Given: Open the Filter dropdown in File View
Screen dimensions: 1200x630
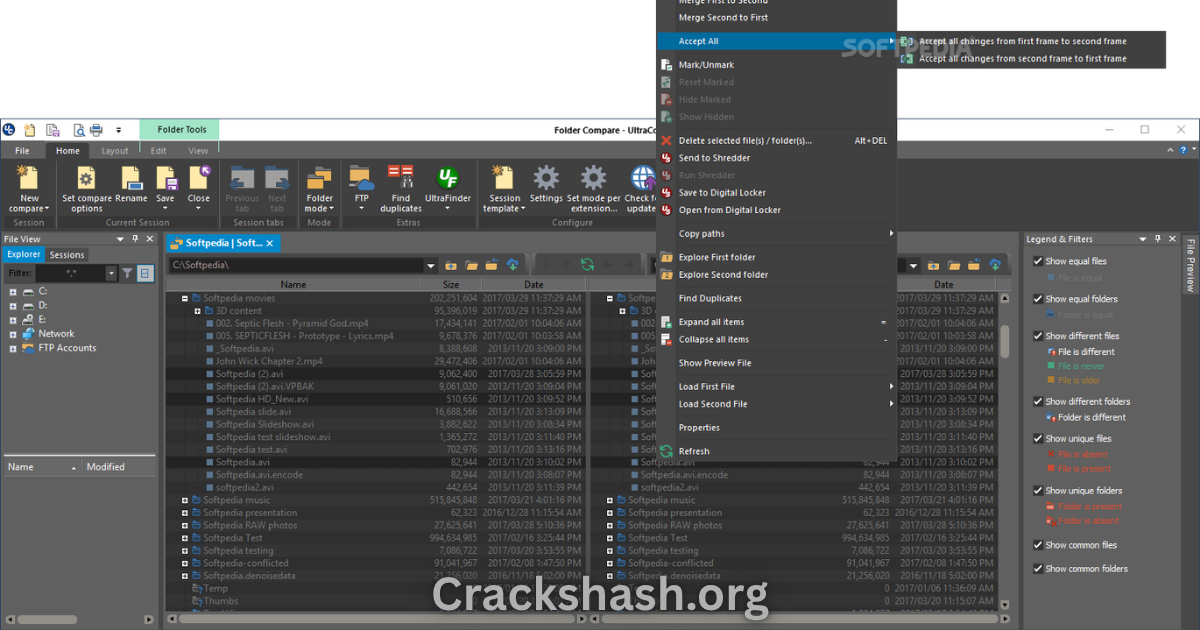Looking at the screenshot, I should tap(111, 273).
